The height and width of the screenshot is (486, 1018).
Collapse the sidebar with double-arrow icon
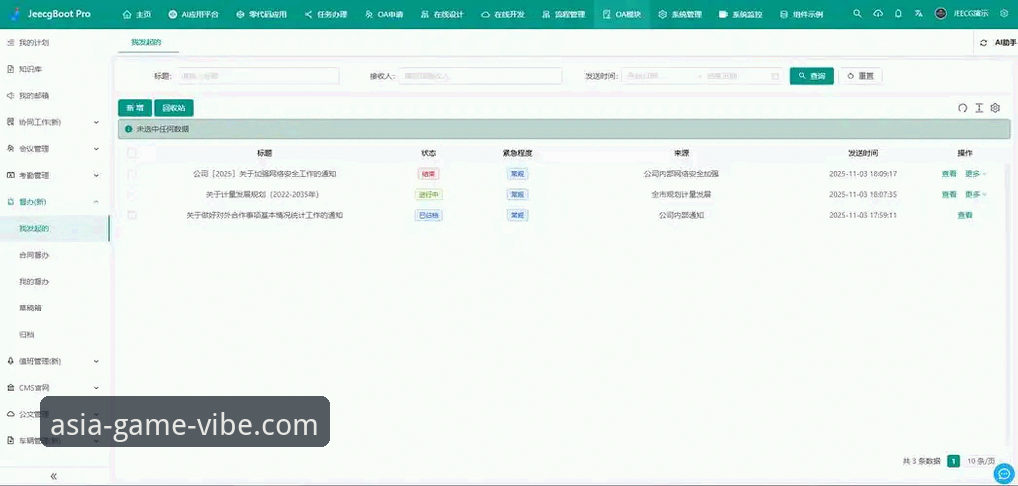click(54, 476)
